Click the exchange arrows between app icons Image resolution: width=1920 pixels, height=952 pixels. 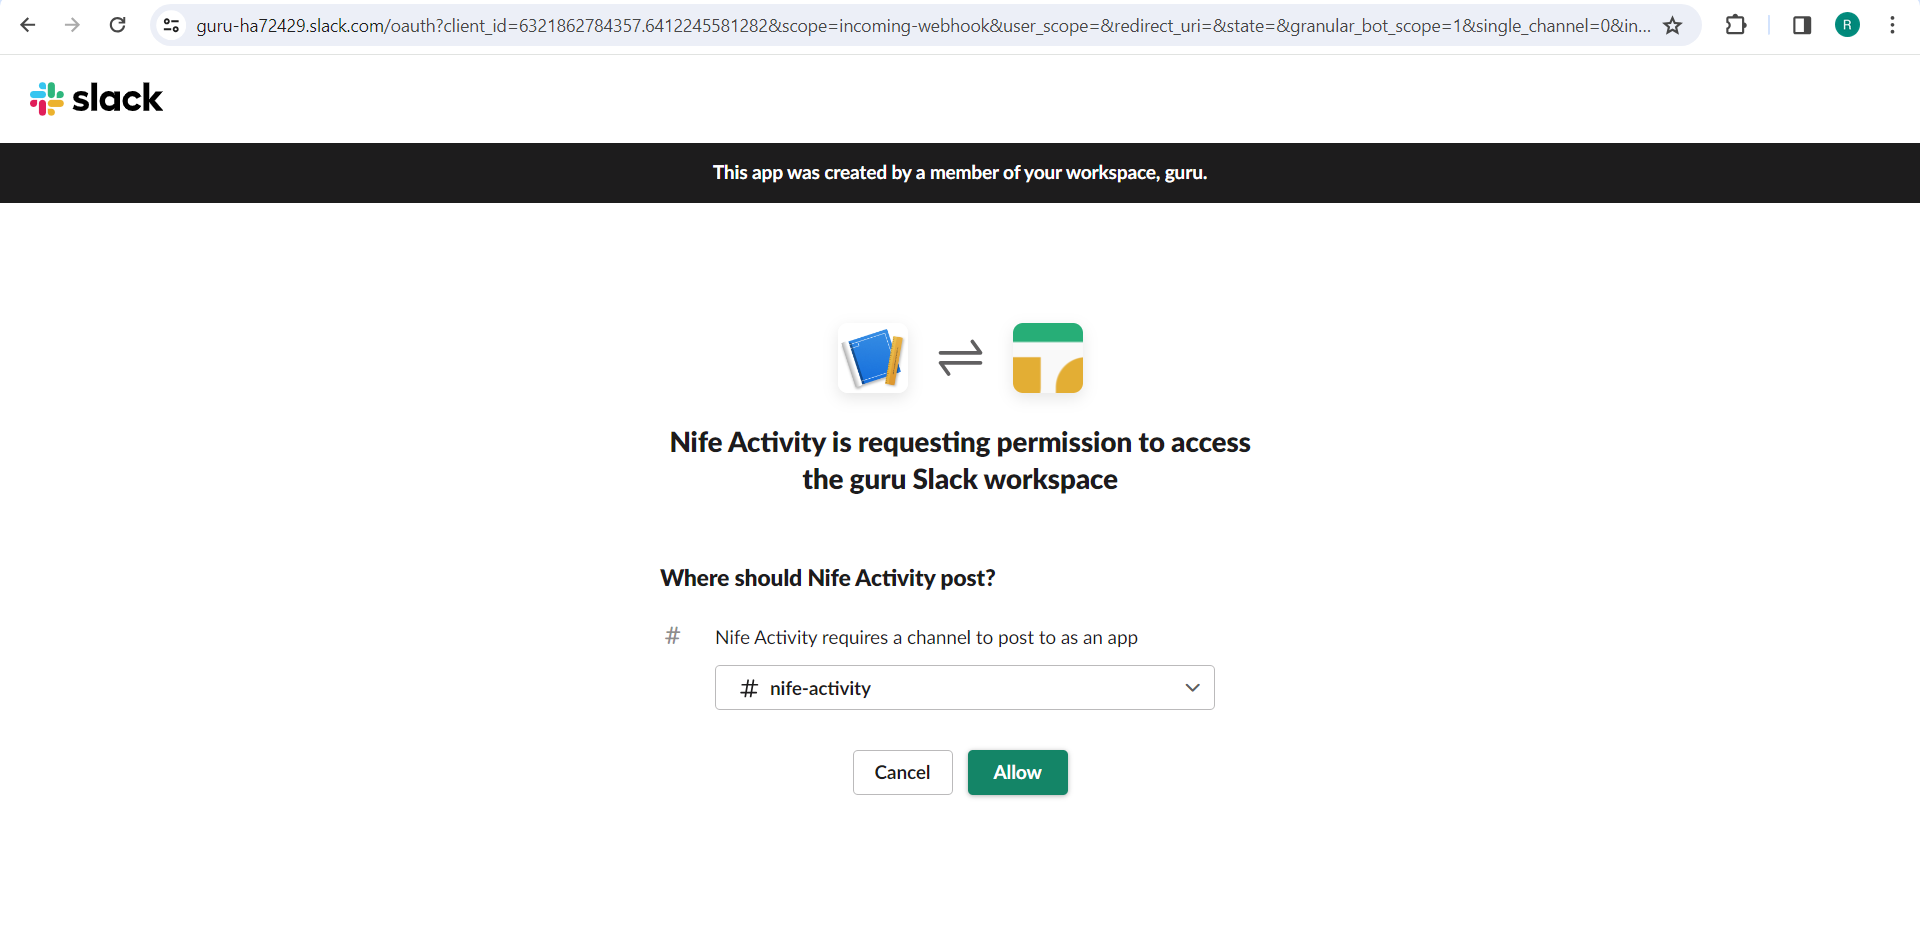coord(960,358)
